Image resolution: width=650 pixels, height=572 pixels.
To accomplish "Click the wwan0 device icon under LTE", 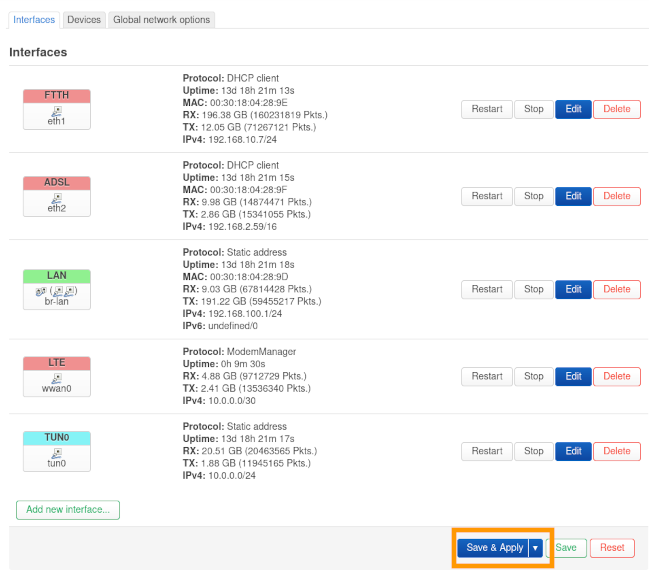I will pos(57,376).
